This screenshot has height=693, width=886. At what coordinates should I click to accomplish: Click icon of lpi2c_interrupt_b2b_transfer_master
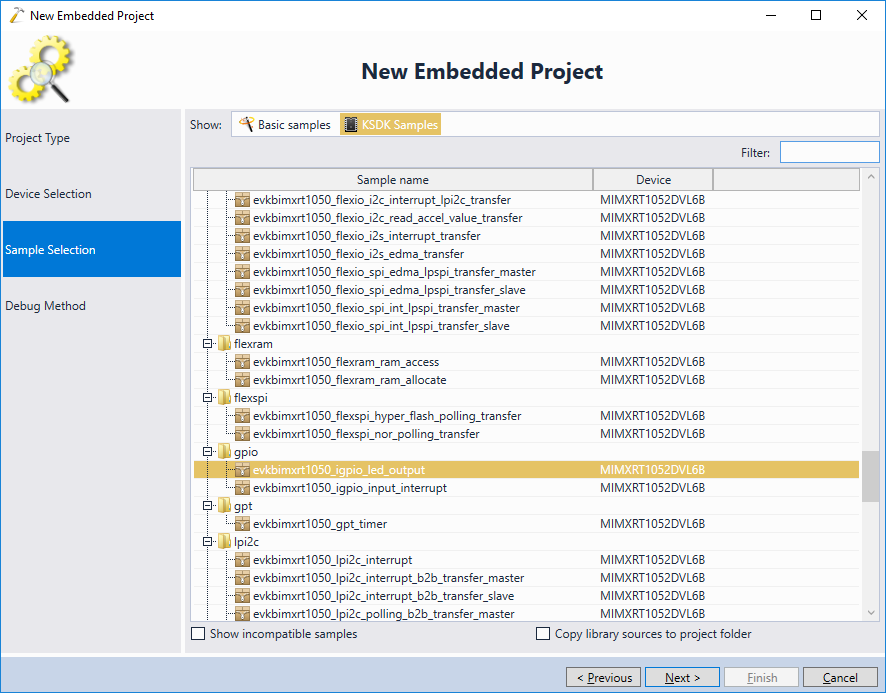tap(242, 578)
